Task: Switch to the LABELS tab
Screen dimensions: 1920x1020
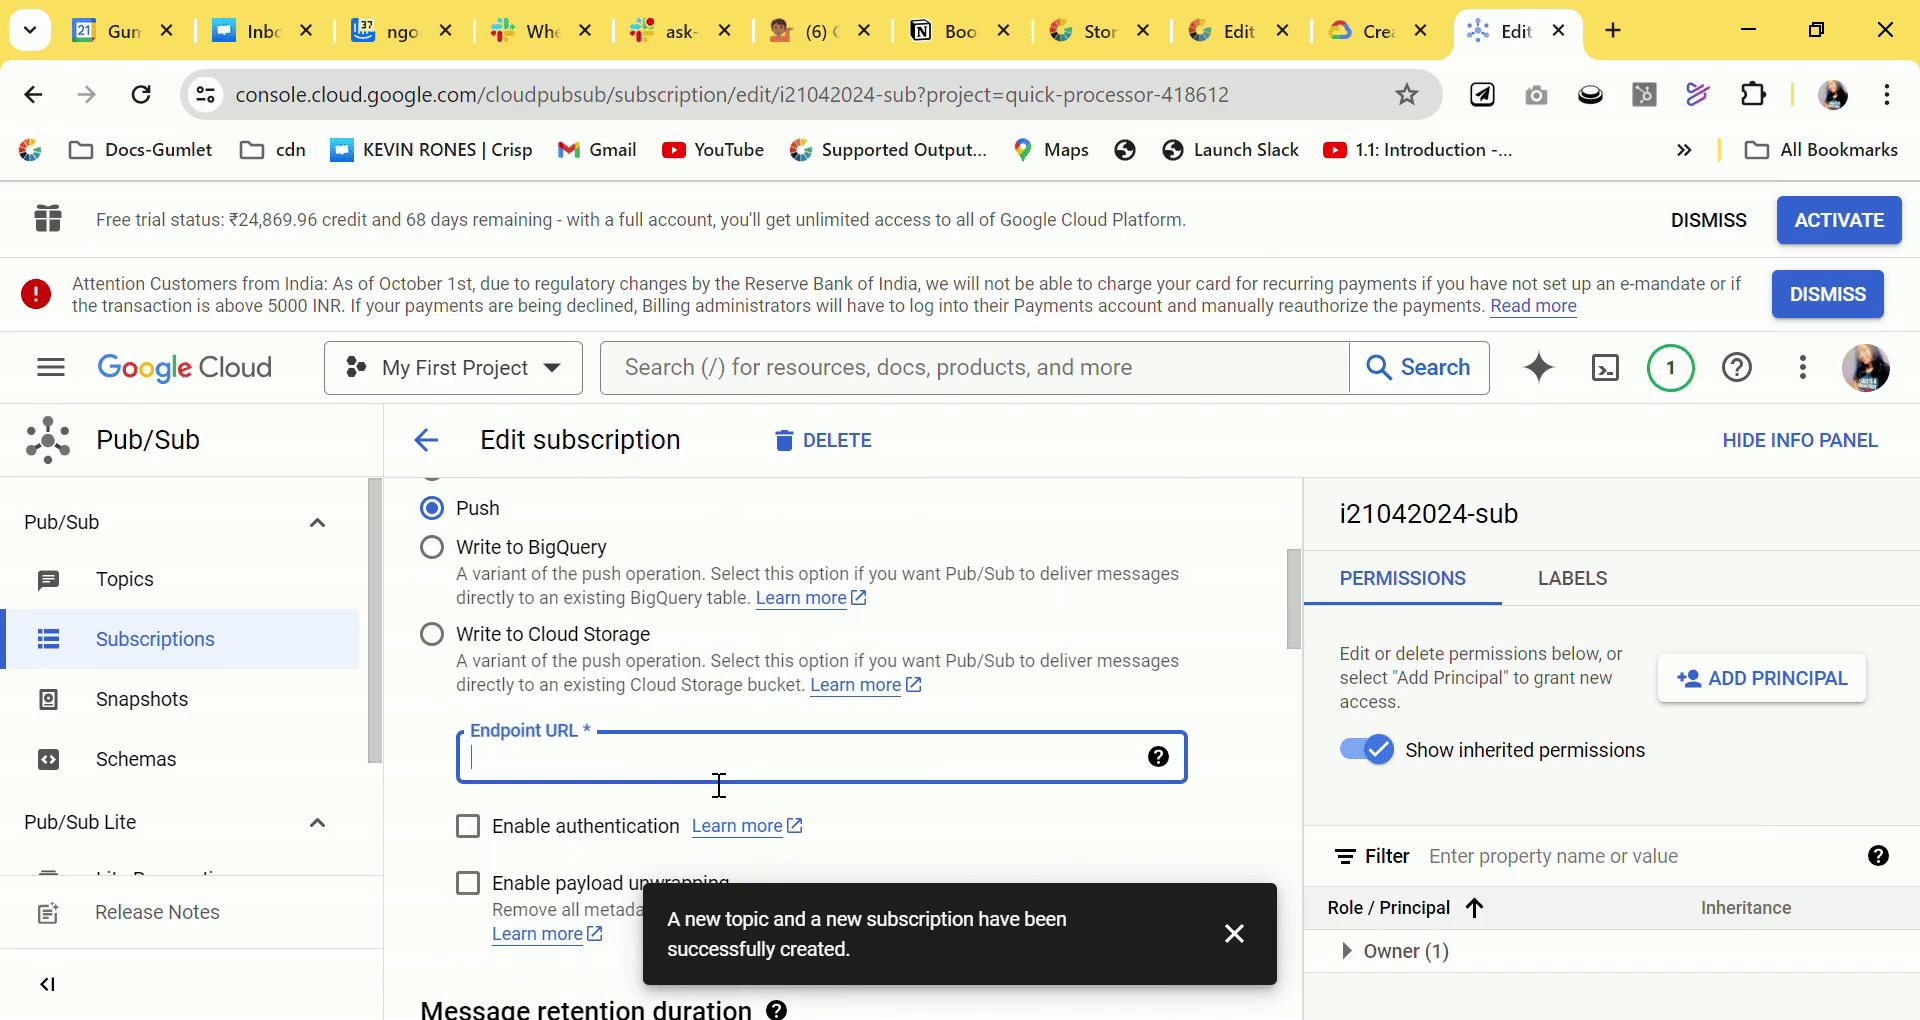Action: pyautogui.click(x=1572, y=579)
